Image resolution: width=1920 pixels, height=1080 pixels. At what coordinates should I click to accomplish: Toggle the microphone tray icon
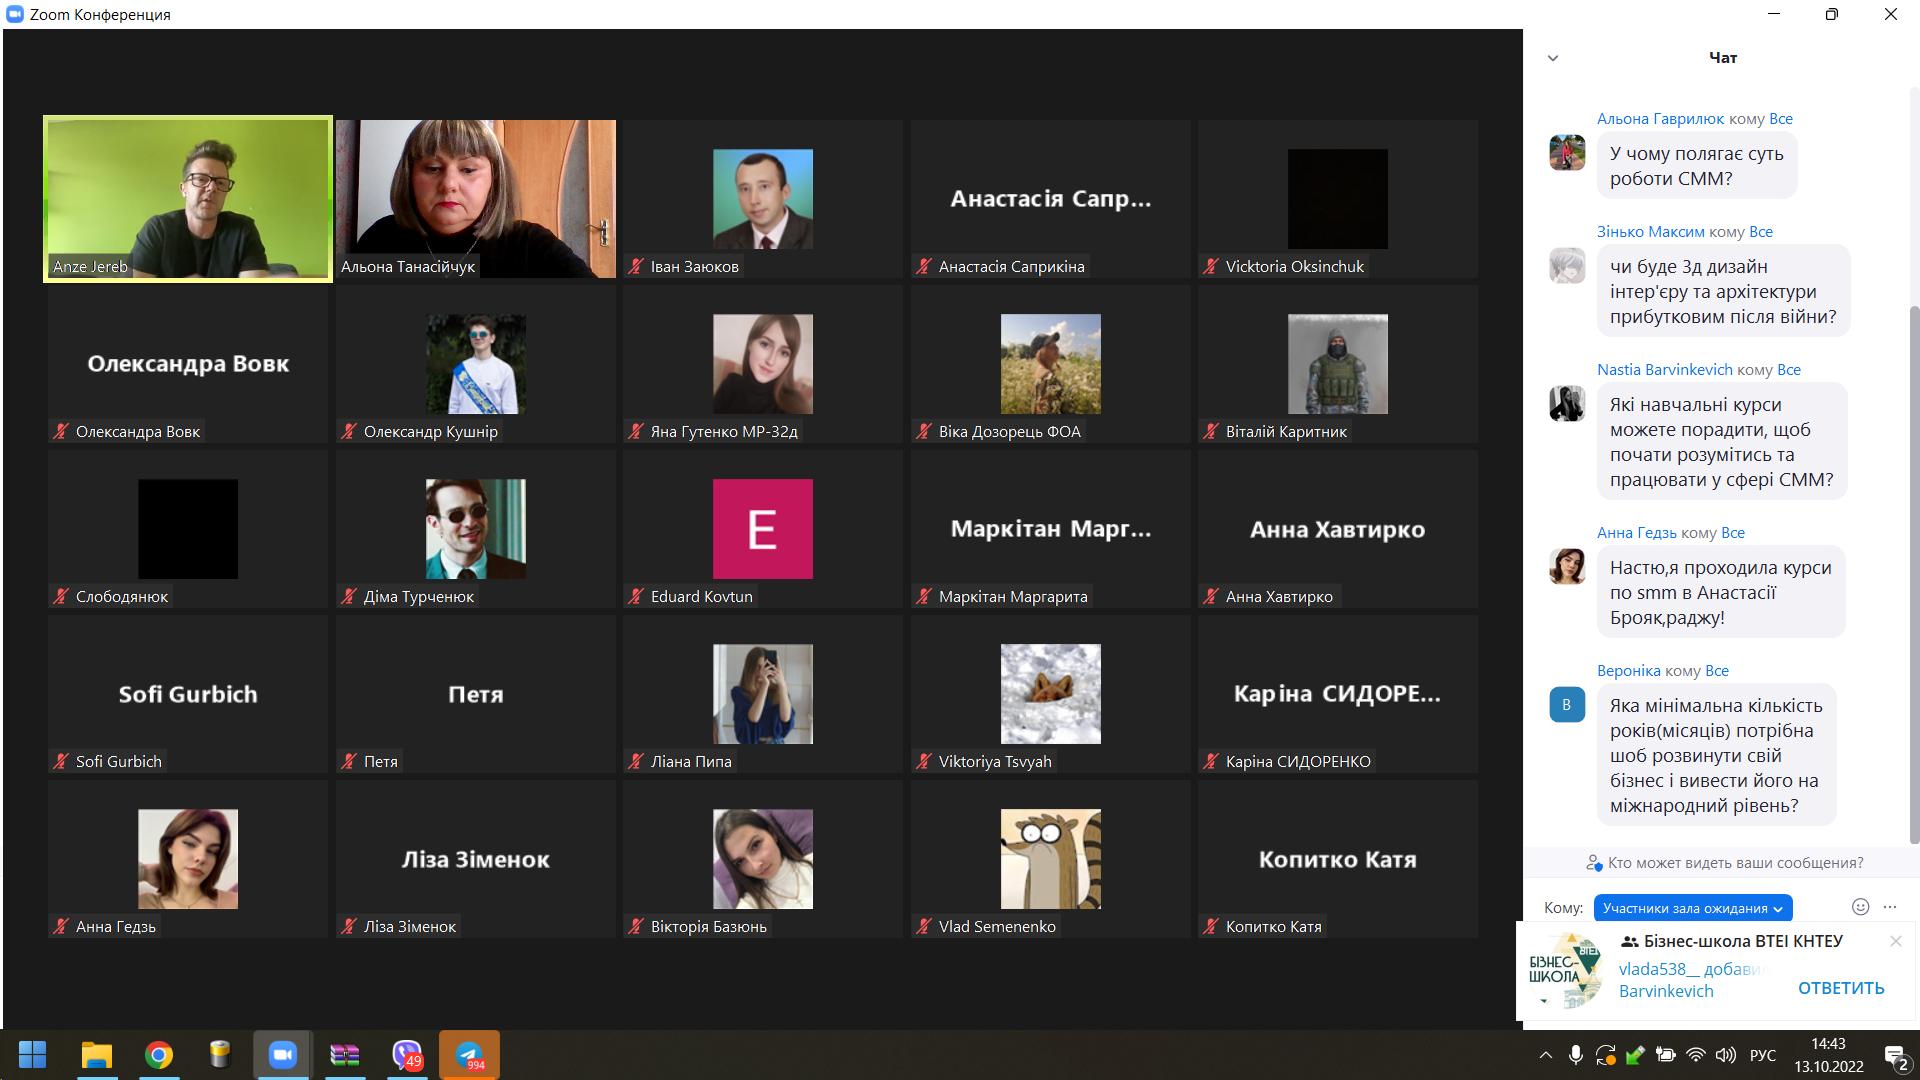point(1575,1055)
